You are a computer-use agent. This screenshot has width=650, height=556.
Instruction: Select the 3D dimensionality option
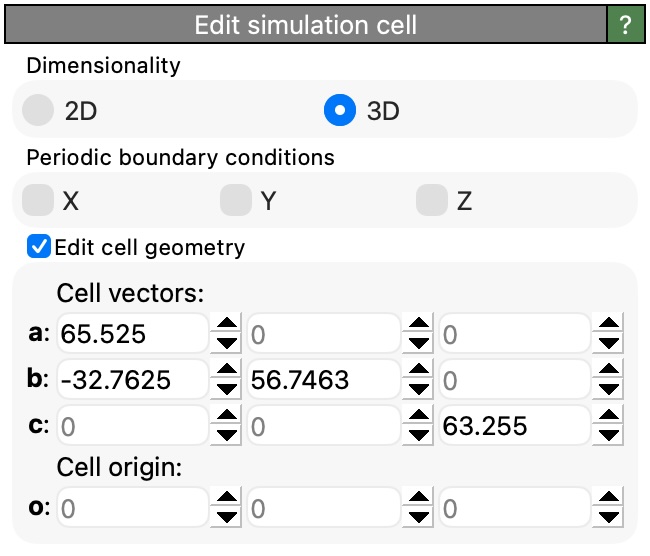tap(340, 110)
